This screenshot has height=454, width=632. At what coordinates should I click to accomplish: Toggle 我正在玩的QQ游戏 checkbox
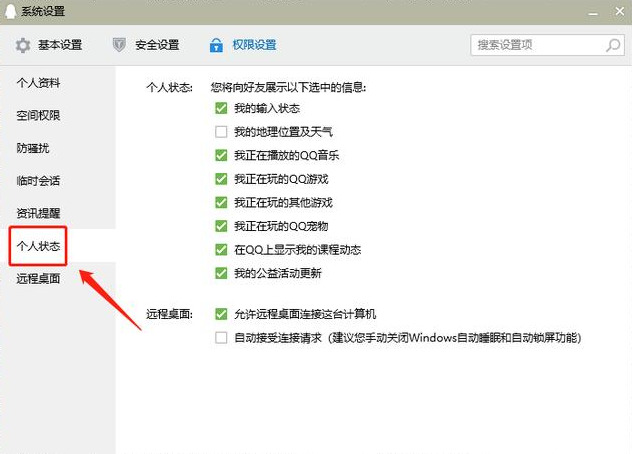click(x=221, y=179)
